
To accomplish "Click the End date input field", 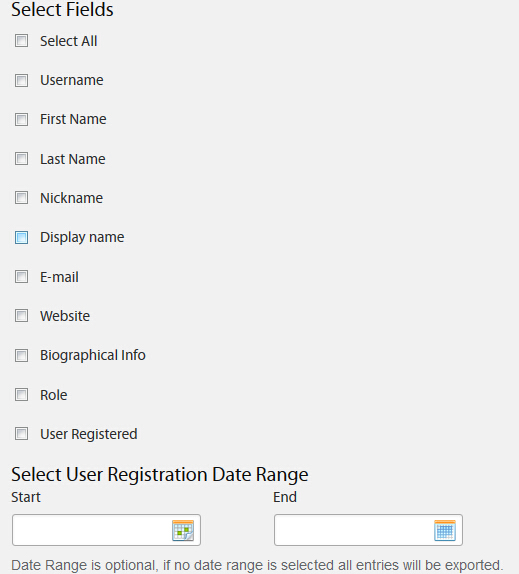I will (x=368, y=530).
